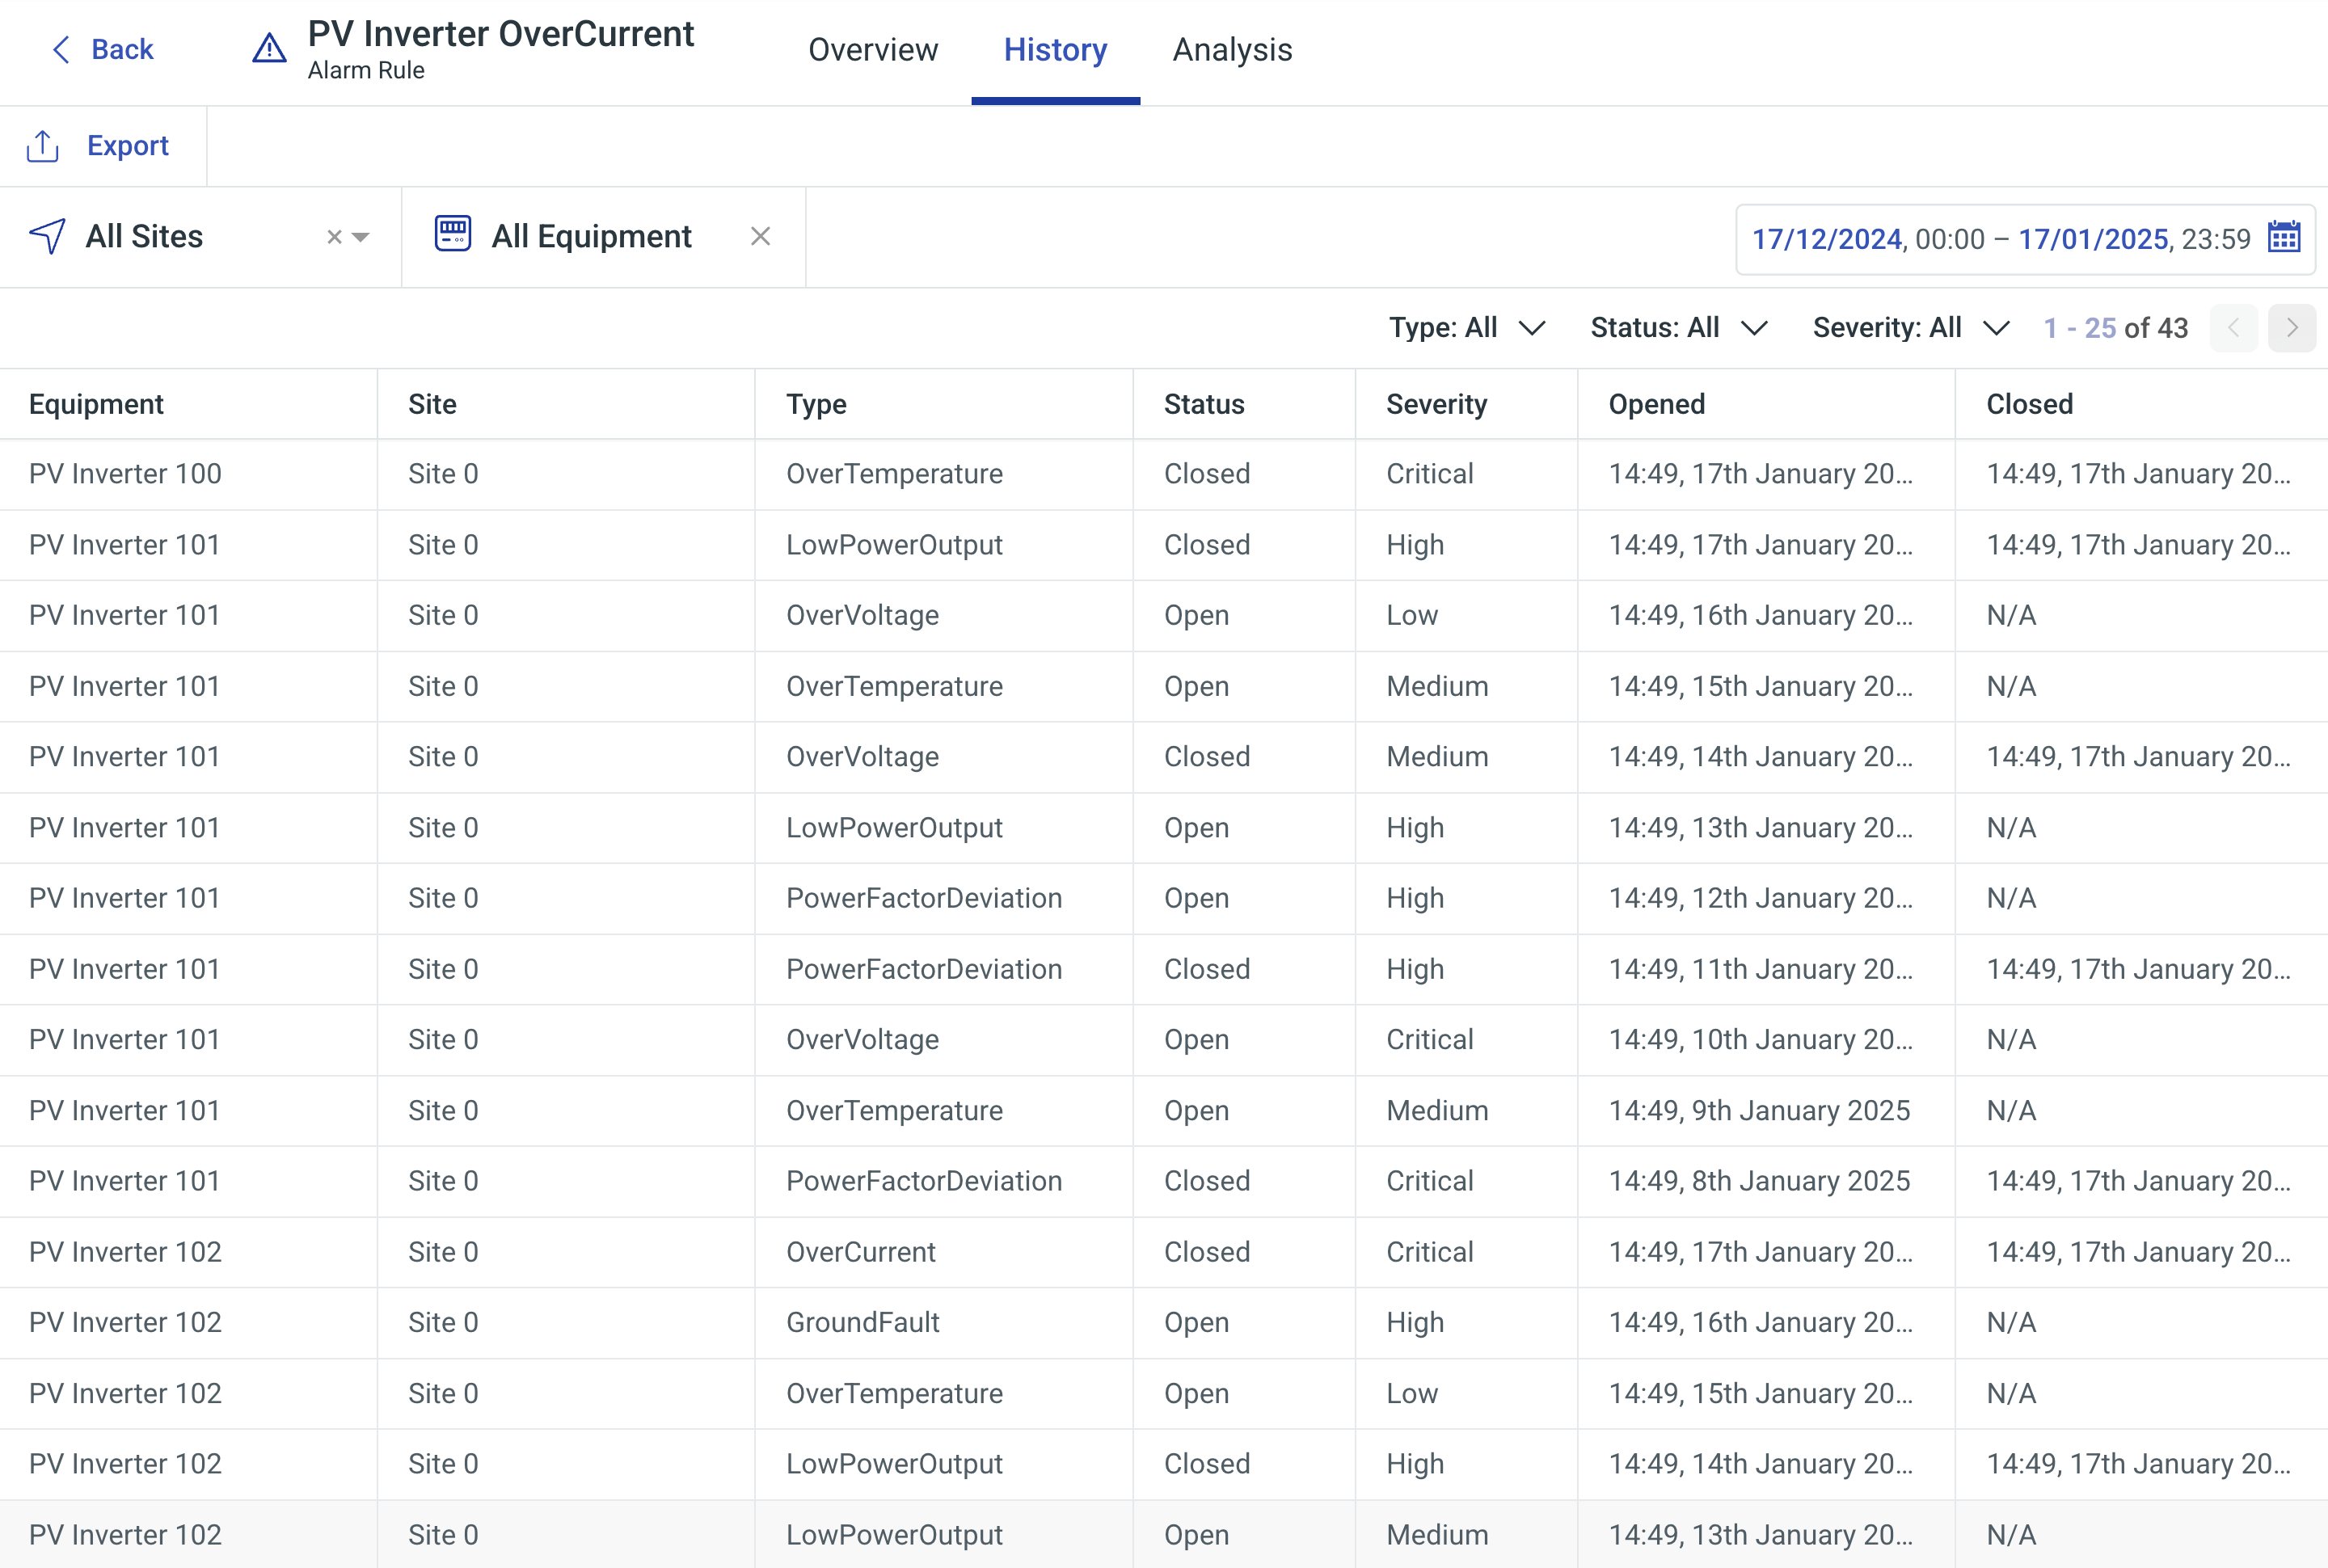The width and height of the screenshot is (2328, 1568).
Task: Clear the All Equipment filter
Action: 760,236
